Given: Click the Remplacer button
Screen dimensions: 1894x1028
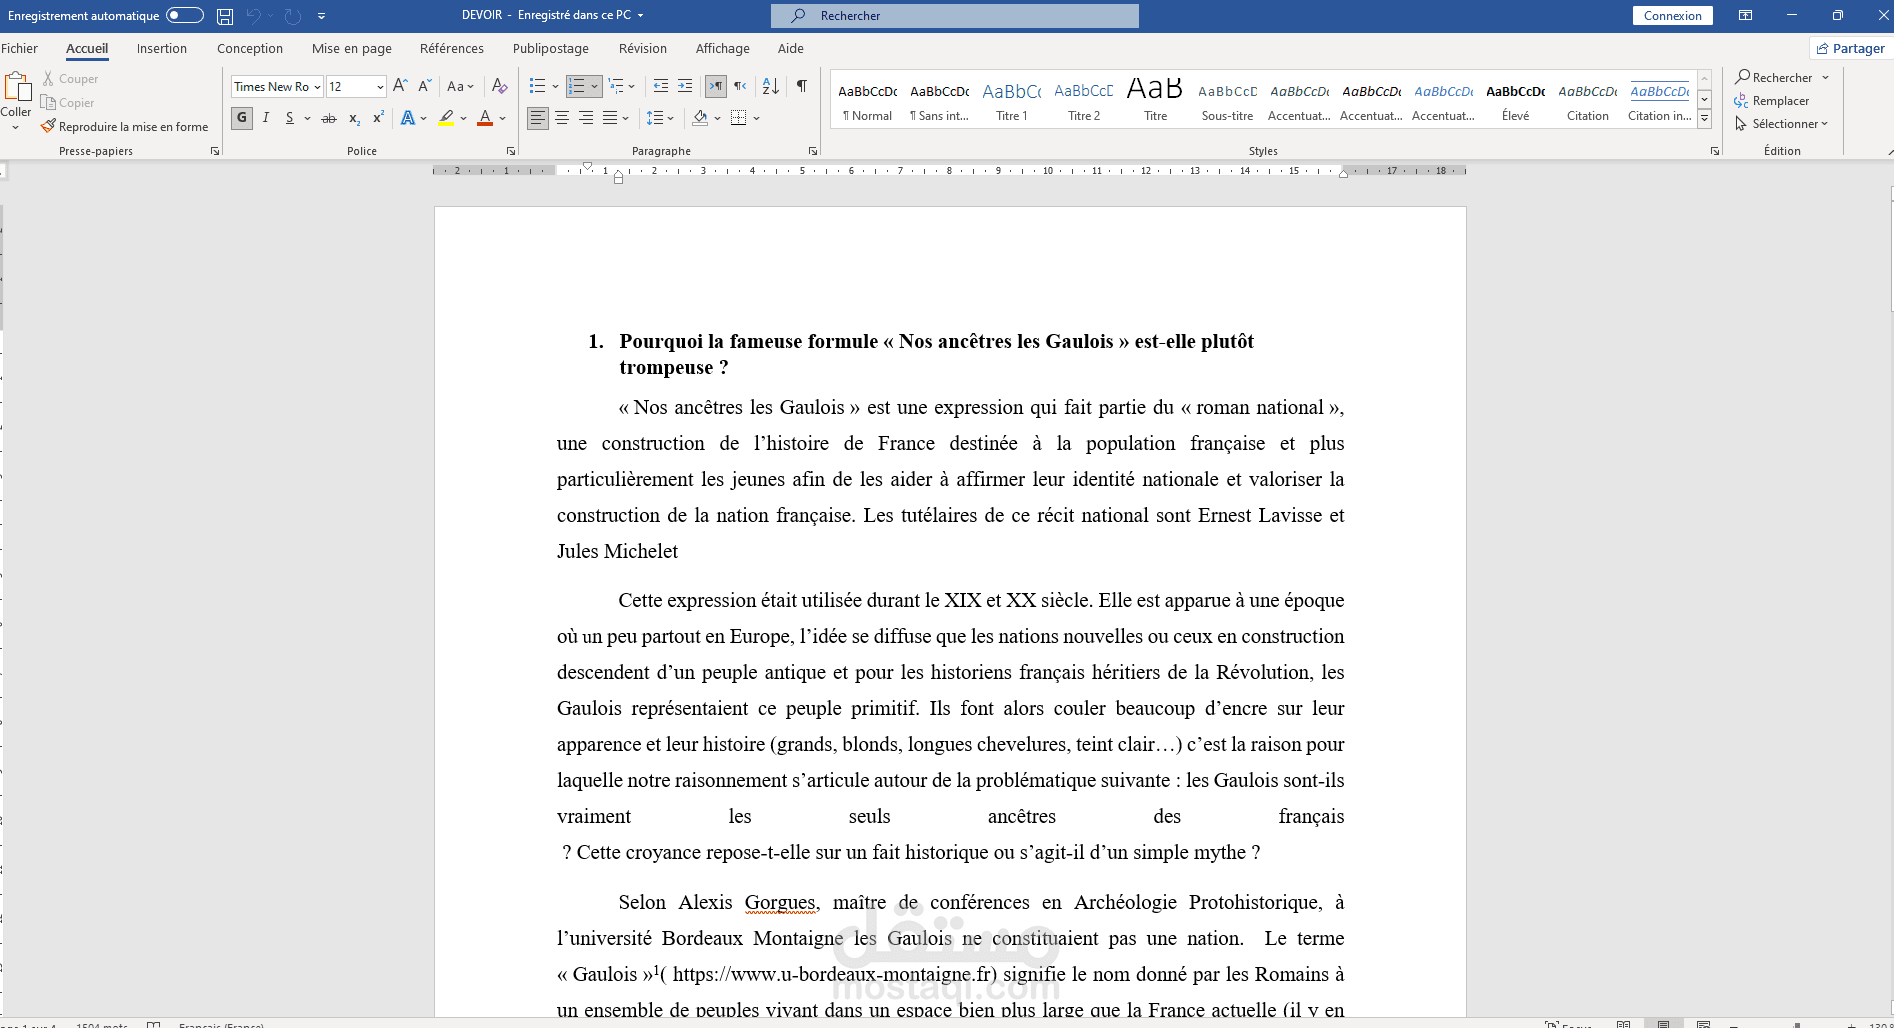Looking at the screenshot, I should (1771, 101).
